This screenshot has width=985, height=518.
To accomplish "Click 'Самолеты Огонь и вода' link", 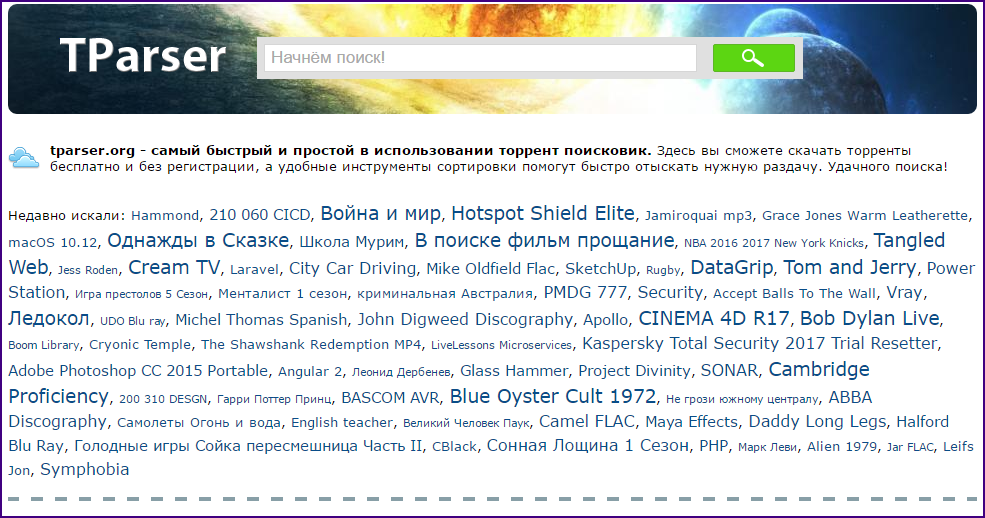I will (x=199, y=423).
